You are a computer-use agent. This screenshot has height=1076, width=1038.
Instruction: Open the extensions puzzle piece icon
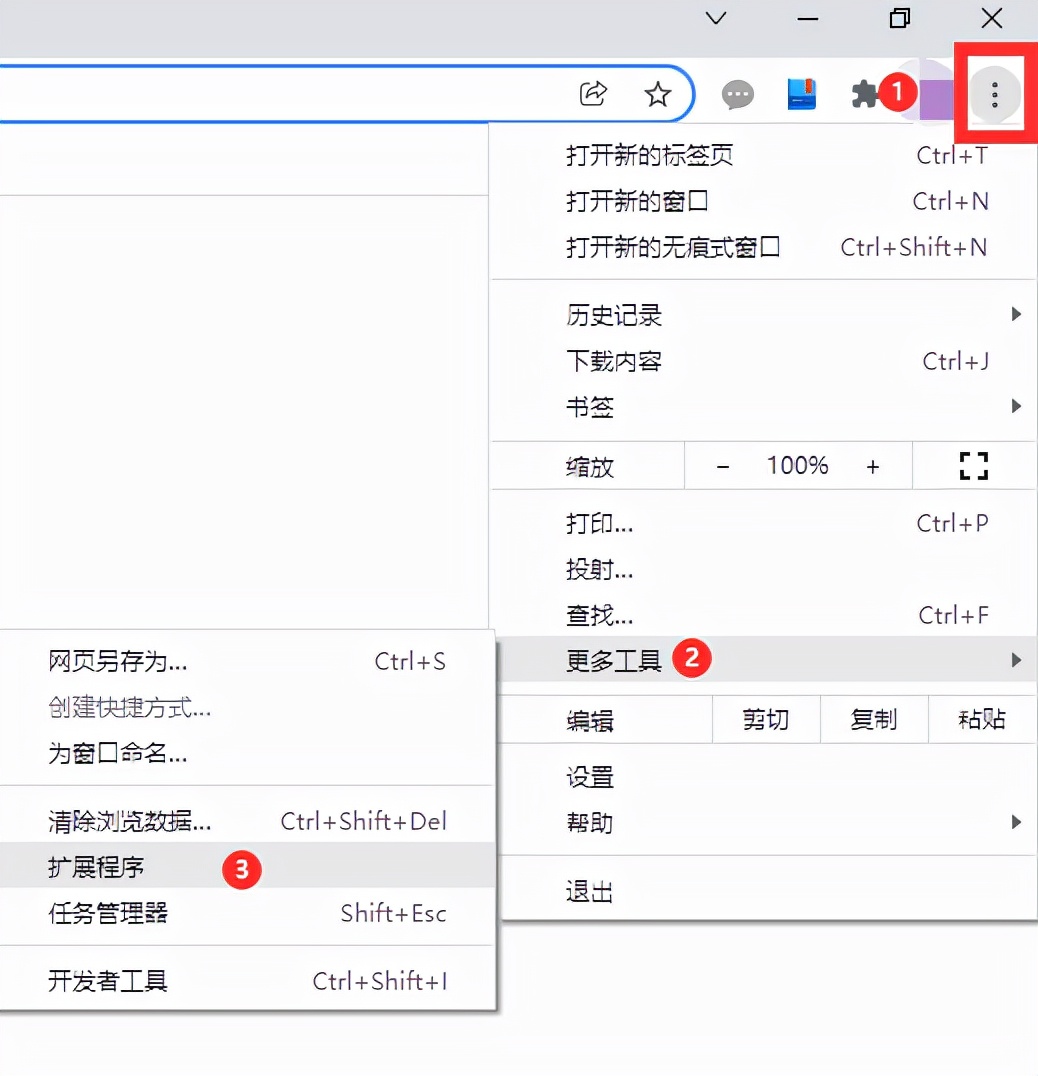coord(864,94)
